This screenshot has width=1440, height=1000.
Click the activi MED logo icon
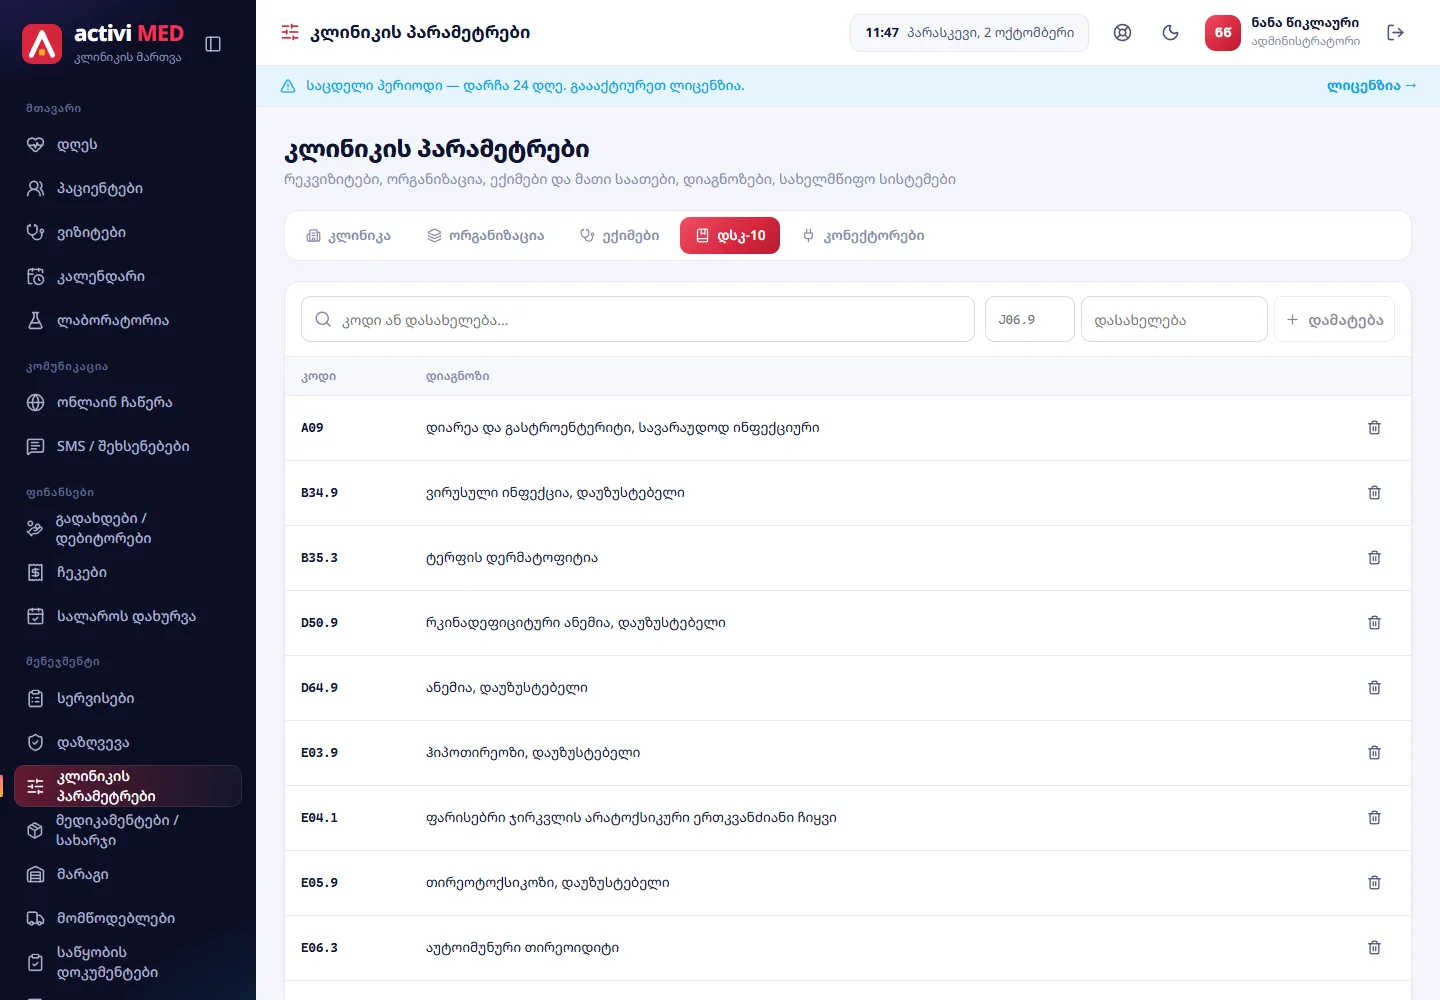coord(42,44)
